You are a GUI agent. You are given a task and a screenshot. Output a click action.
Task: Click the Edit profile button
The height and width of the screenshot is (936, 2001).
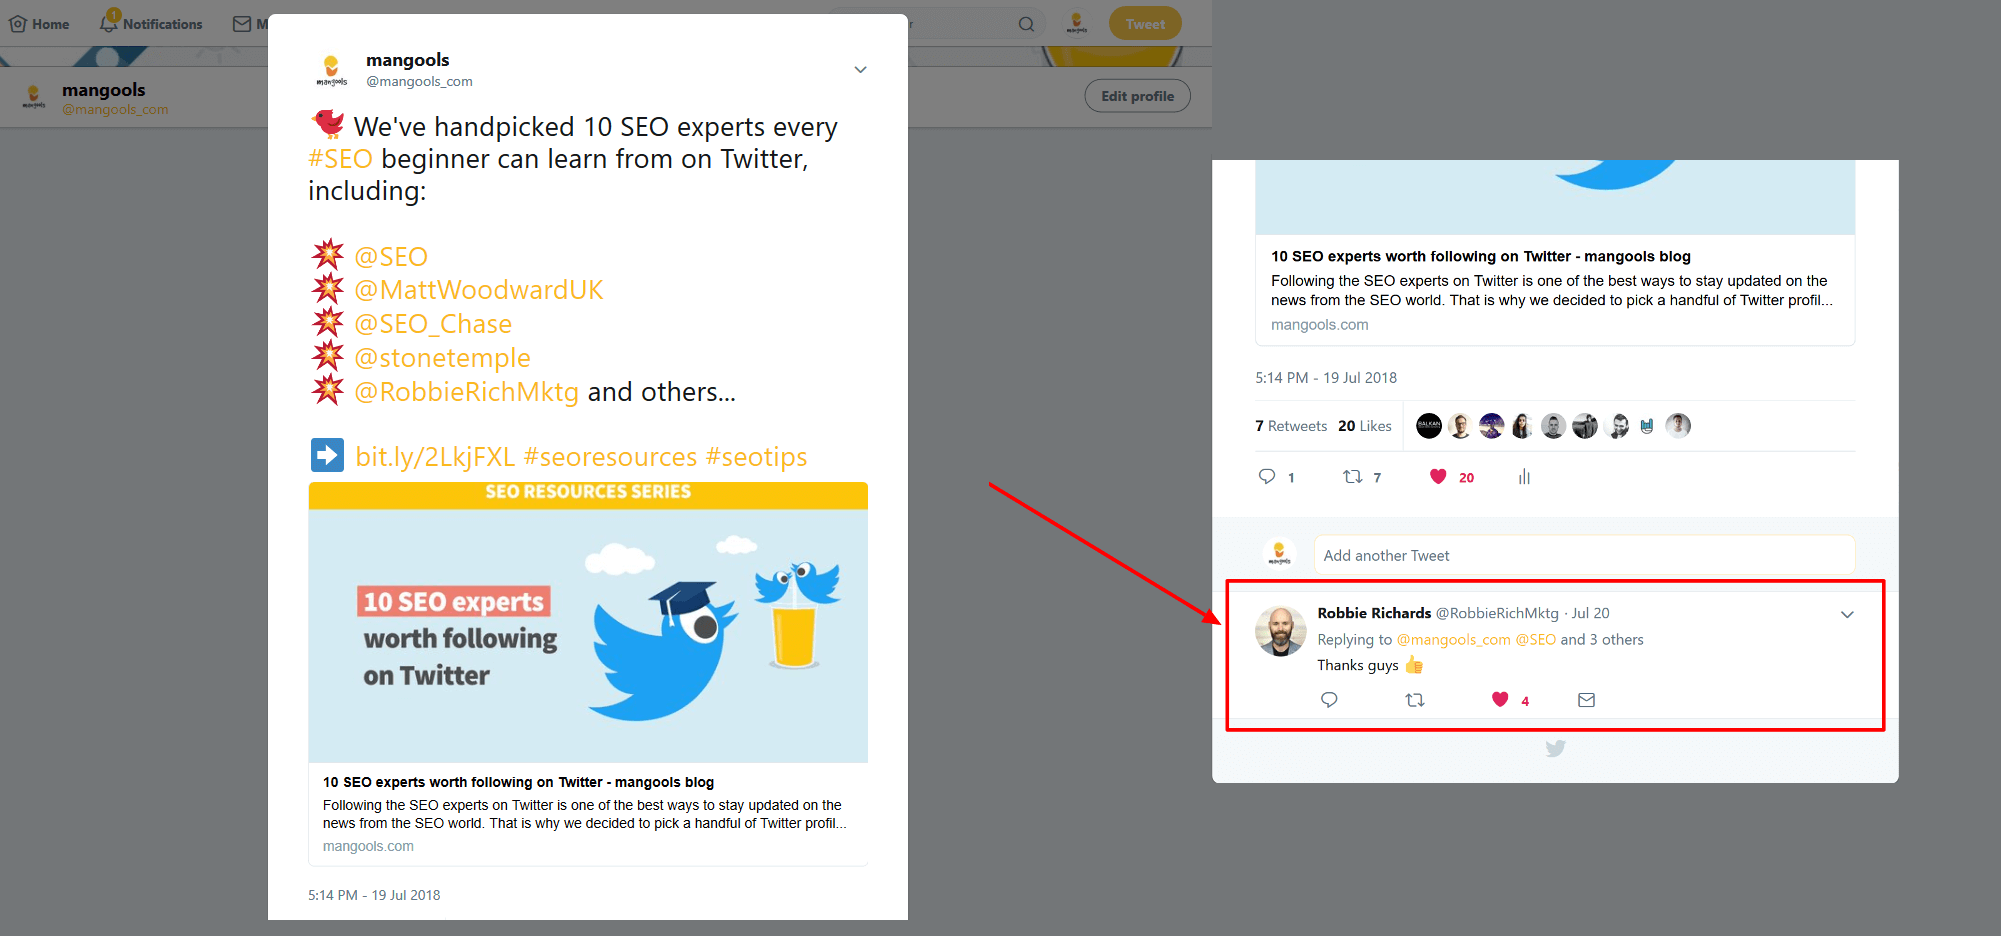click(x=1137, y=96)
